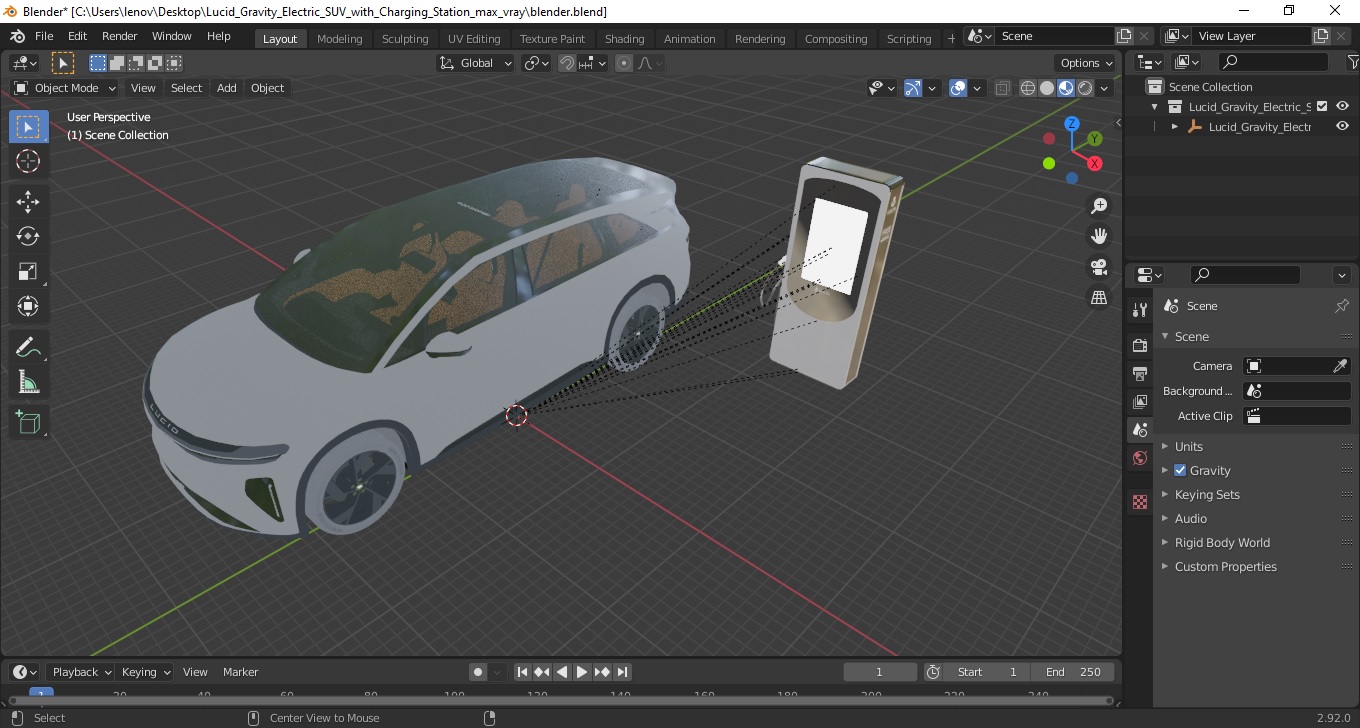The width and height of the screenshot is (1360, 728).
Task: Switch to the UV Editing tab
Action: click(474, 39)
